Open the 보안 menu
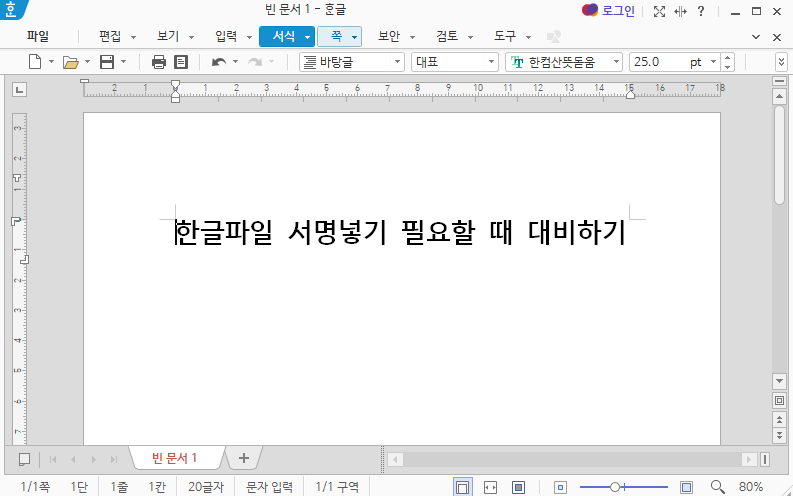Viewport: 793px width, 496px height. (x=389, y=36)
